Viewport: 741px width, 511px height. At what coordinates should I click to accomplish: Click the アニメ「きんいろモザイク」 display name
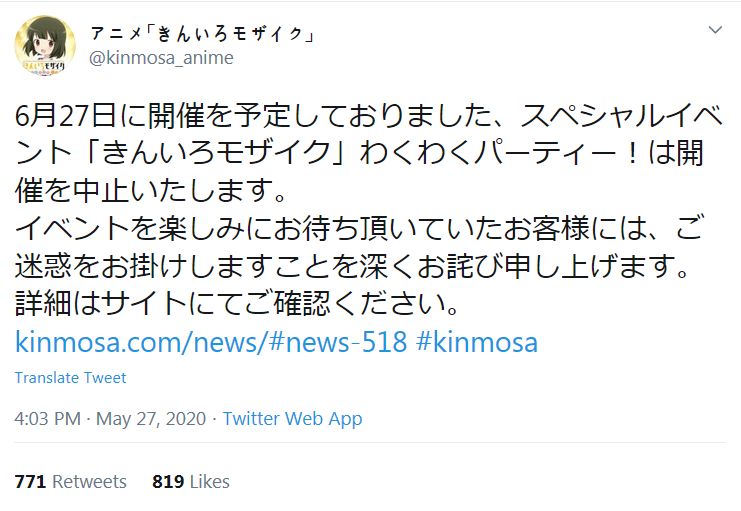click(x=203, y=34)
